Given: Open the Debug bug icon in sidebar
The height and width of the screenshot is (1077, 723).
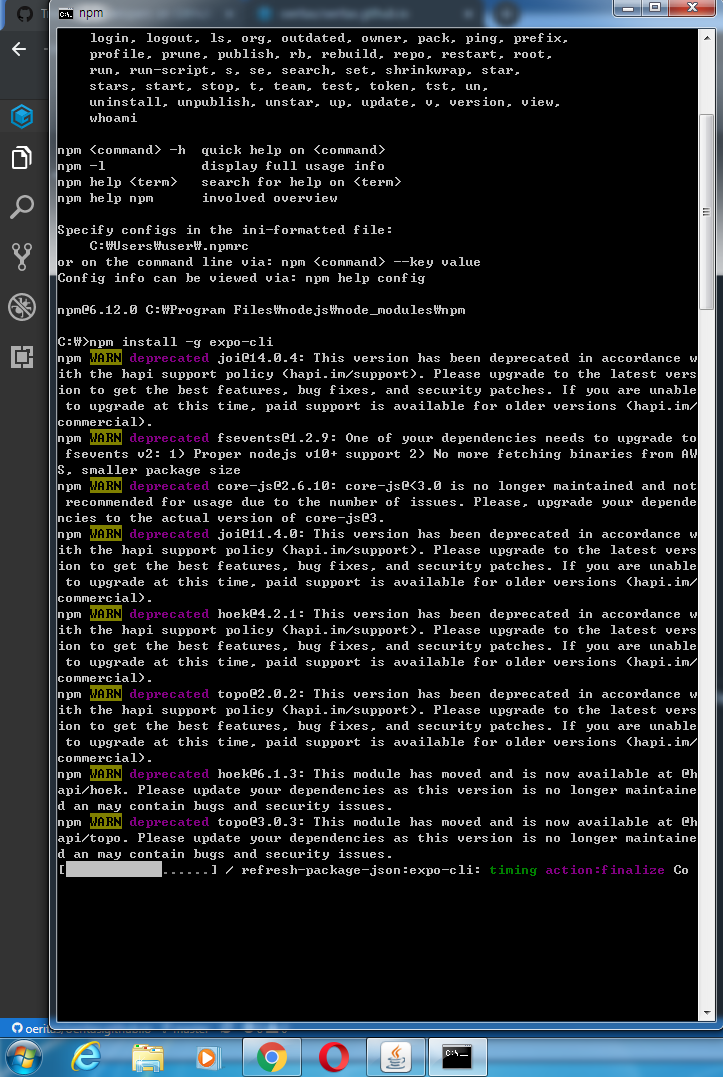Looking at the screenshot, I should point(22,307).
